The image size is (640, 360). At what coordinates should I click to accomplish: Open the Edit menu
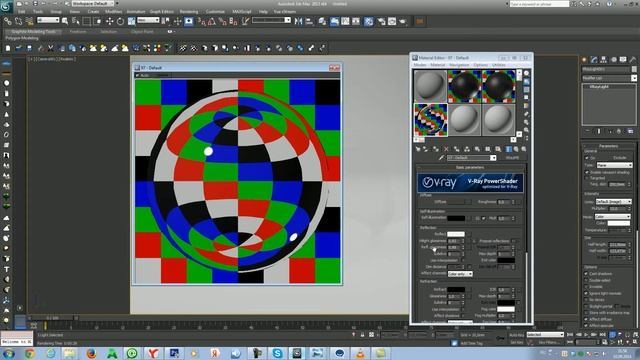pos(22,11)
